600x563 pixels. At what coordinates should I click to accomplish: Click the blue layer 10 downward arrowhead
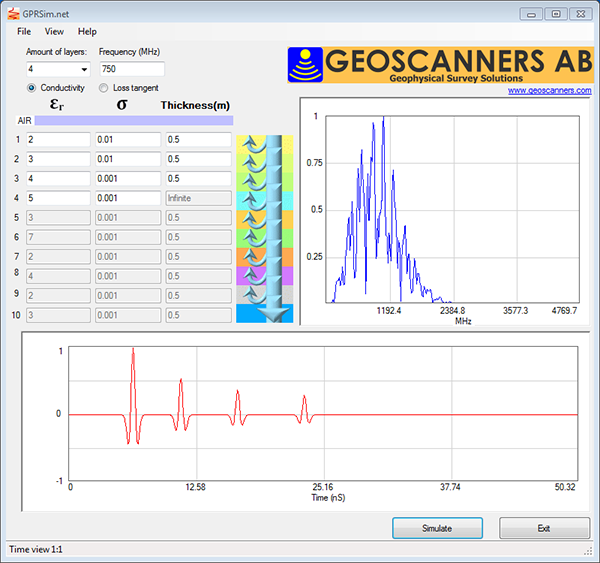tap(274, 315)
